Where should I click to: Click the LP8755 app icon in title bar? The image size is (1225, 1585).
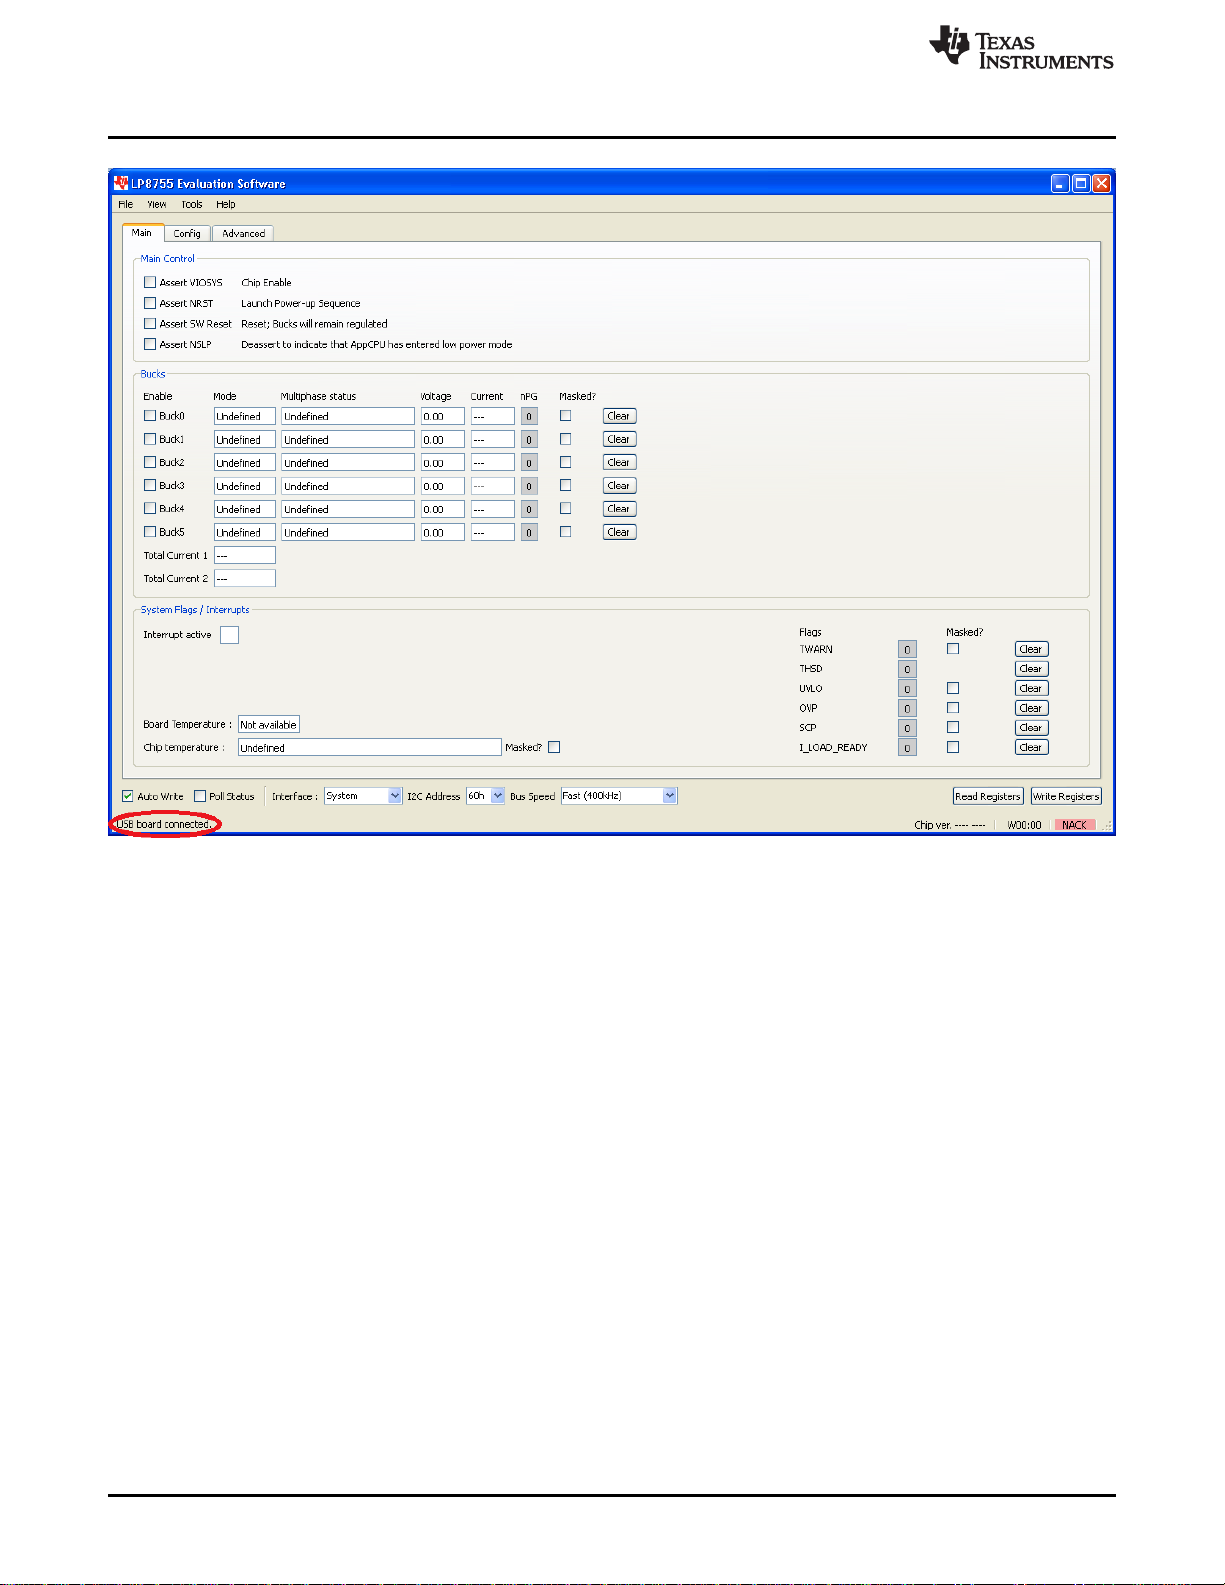pyautogui.click(x=121, y=183)
